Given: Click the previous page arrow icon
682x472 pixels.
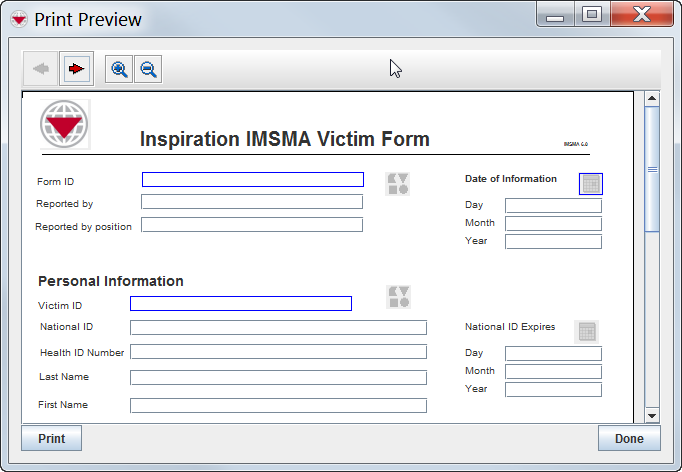Looking at the screenshot, I should click(41, 69).
